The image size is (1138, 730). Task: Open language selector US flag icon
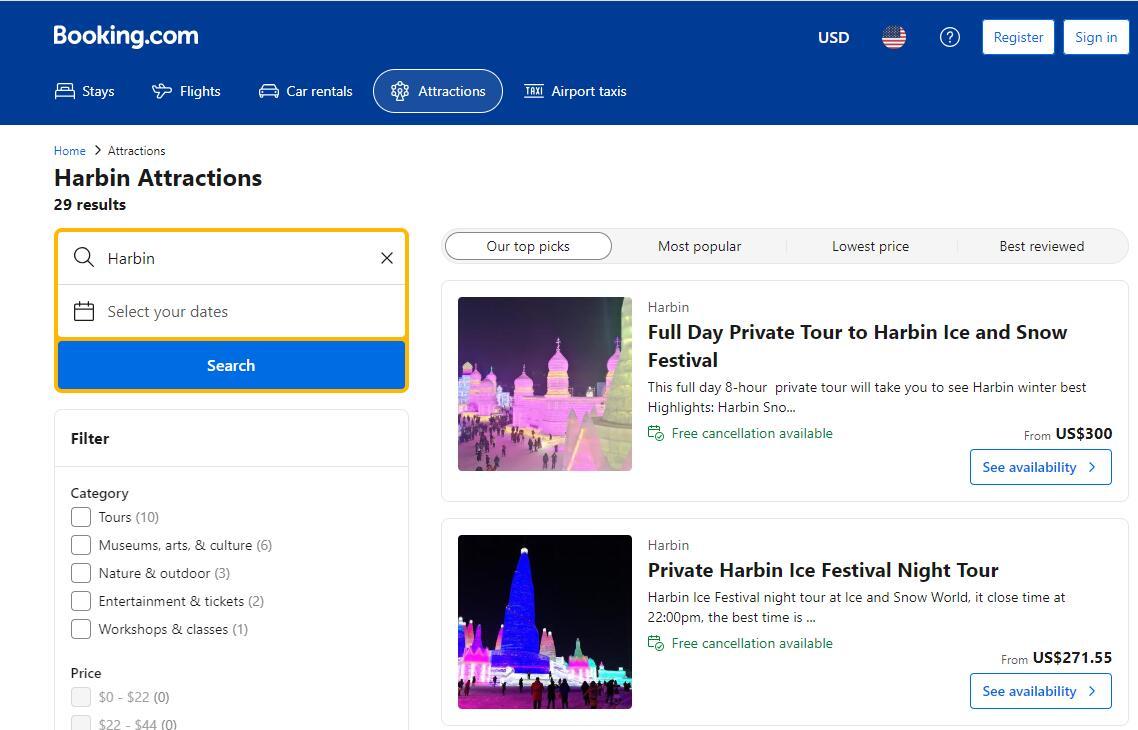(x=893, y=37)
